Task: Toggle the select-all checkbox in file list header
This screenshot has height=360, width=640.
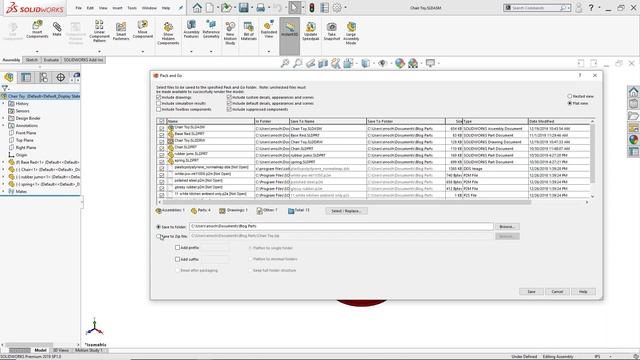Action: 162,121
